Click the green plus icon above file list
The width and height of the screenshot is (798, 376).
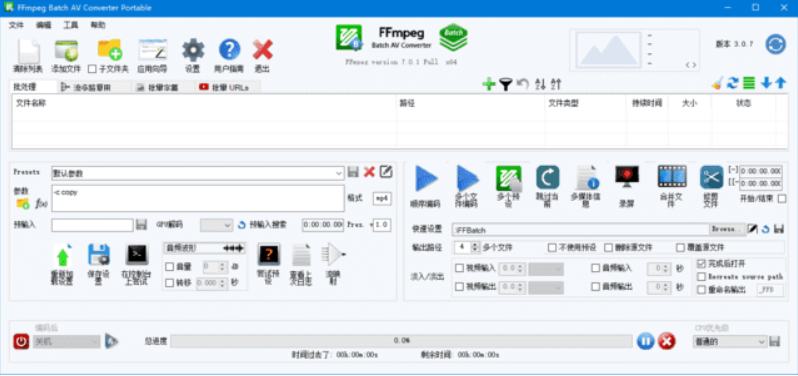tap(489, 84)
